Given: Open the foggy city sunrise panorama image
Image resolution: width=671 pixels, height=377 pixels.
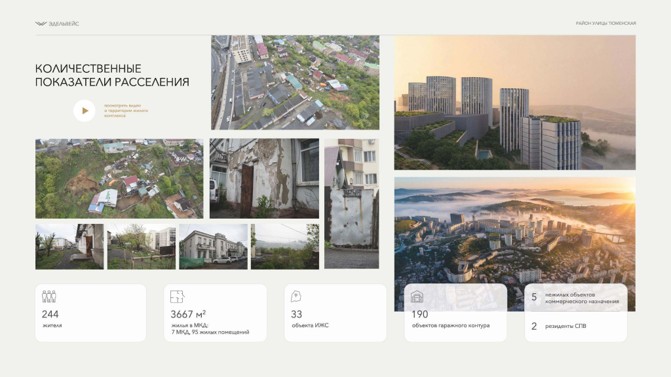Looking at the screenshot, I should pos(515,244).
